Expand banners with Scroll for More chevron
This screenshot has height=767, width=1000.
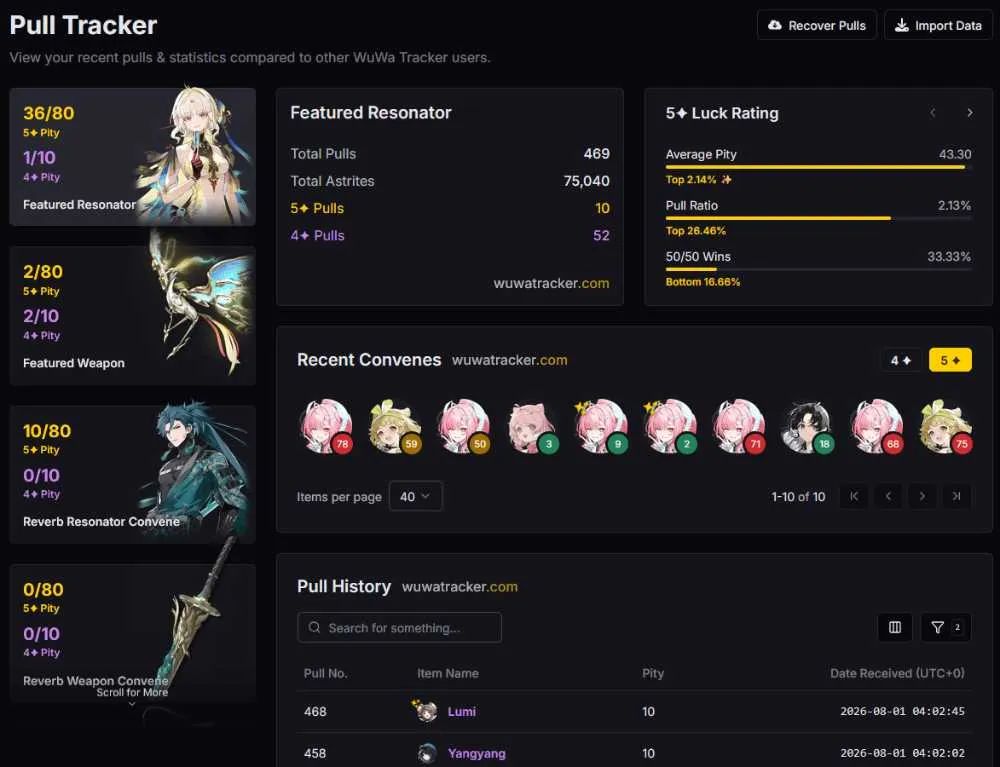tap(132, 704)
